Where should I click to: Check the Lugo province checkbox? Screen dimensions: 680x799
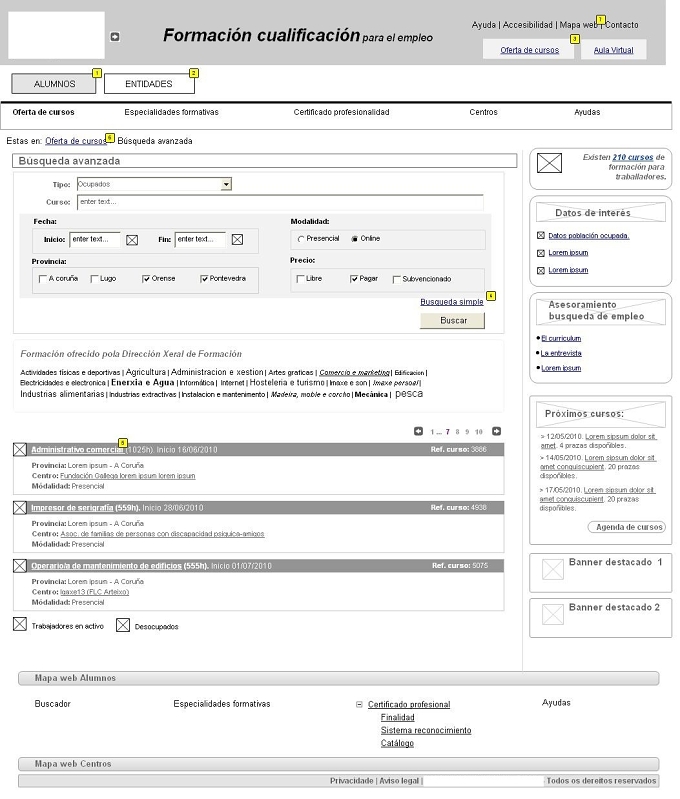coord(94,279)
